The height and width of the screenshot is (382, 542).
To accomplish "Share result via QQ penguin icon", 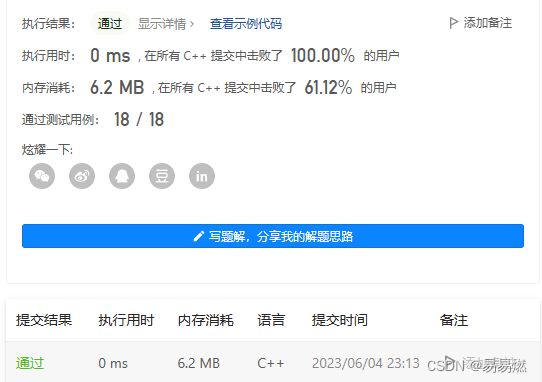I will click(122, 176).
